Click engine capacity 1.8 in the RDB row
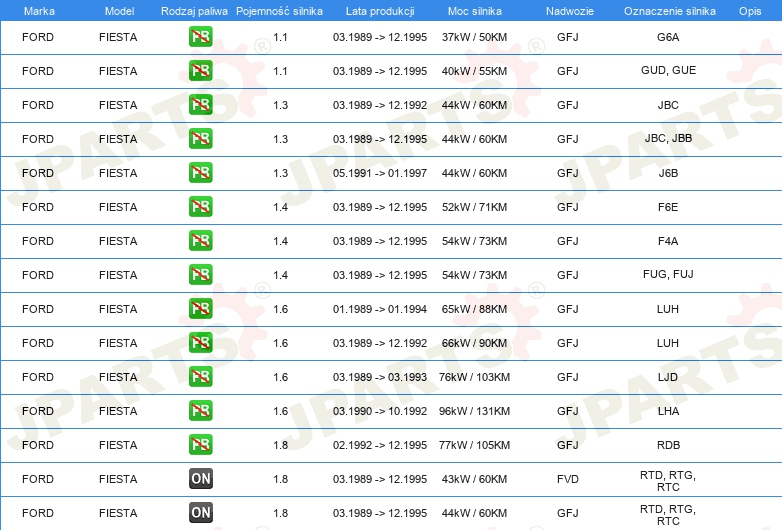This screenshot has height=530, width=782. coord(280,445)
